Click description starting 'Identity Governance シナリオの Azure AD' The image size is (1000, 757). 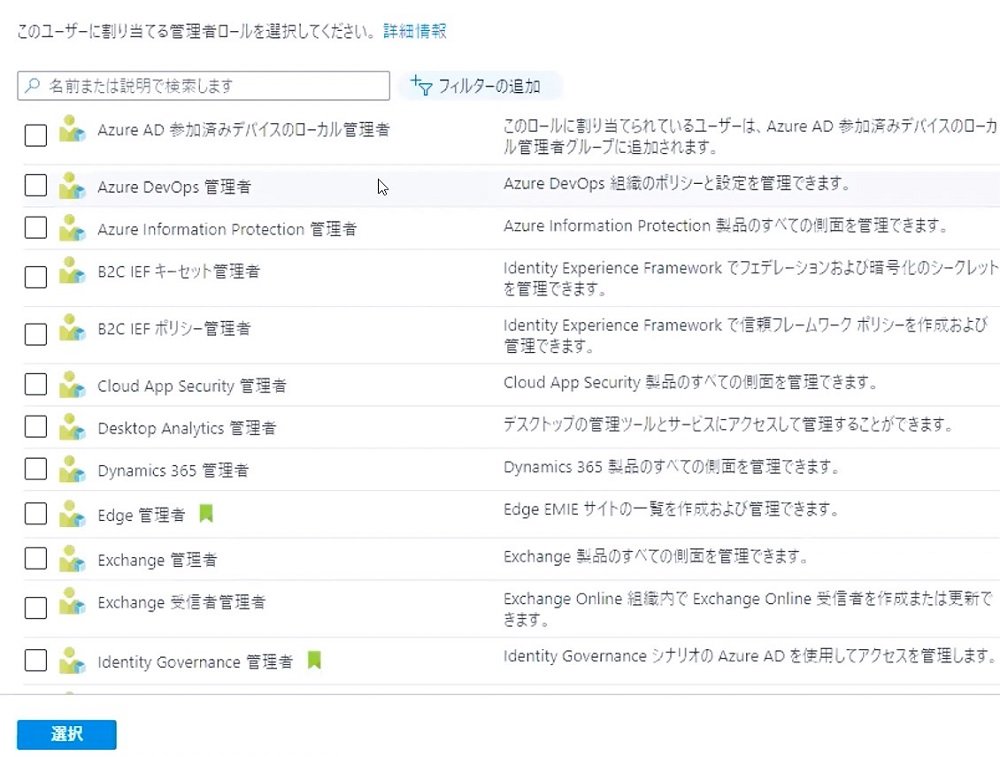click(749, 656)
